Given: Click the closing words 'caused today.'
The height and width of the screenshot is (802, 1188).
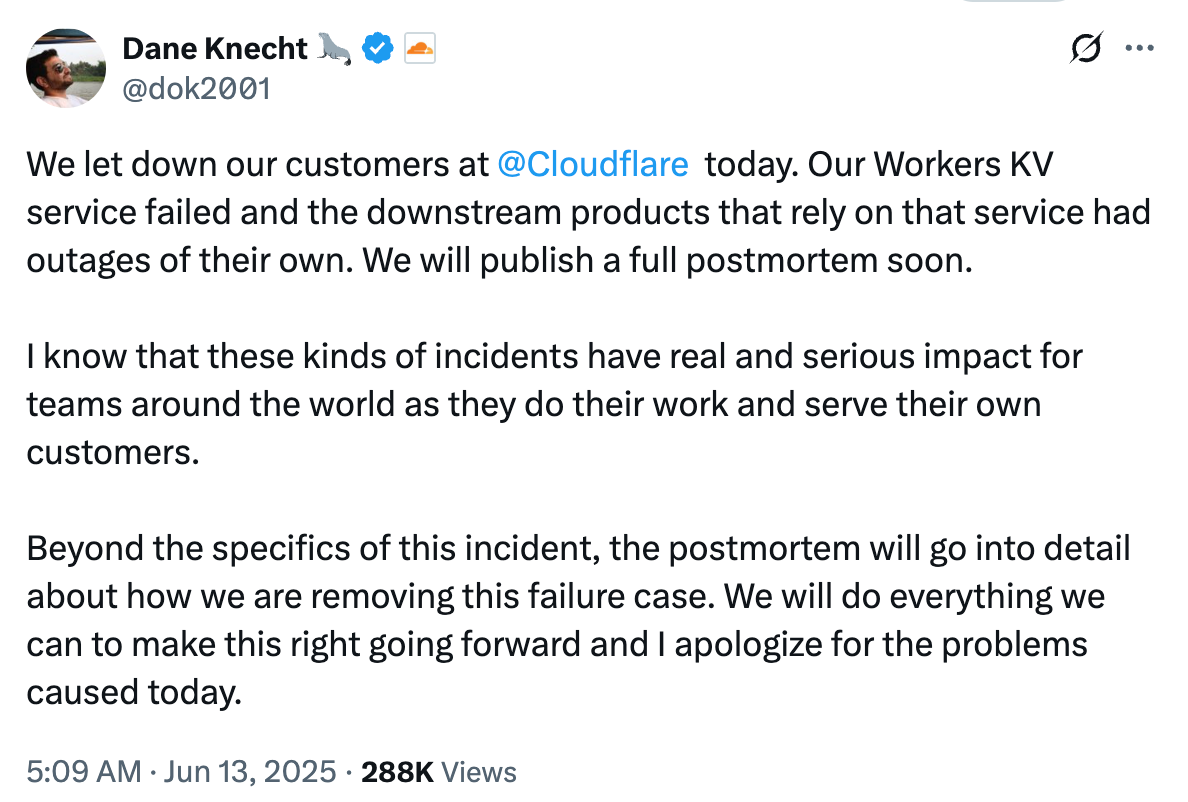Looking at the screenshot, I should pos(134,693).
